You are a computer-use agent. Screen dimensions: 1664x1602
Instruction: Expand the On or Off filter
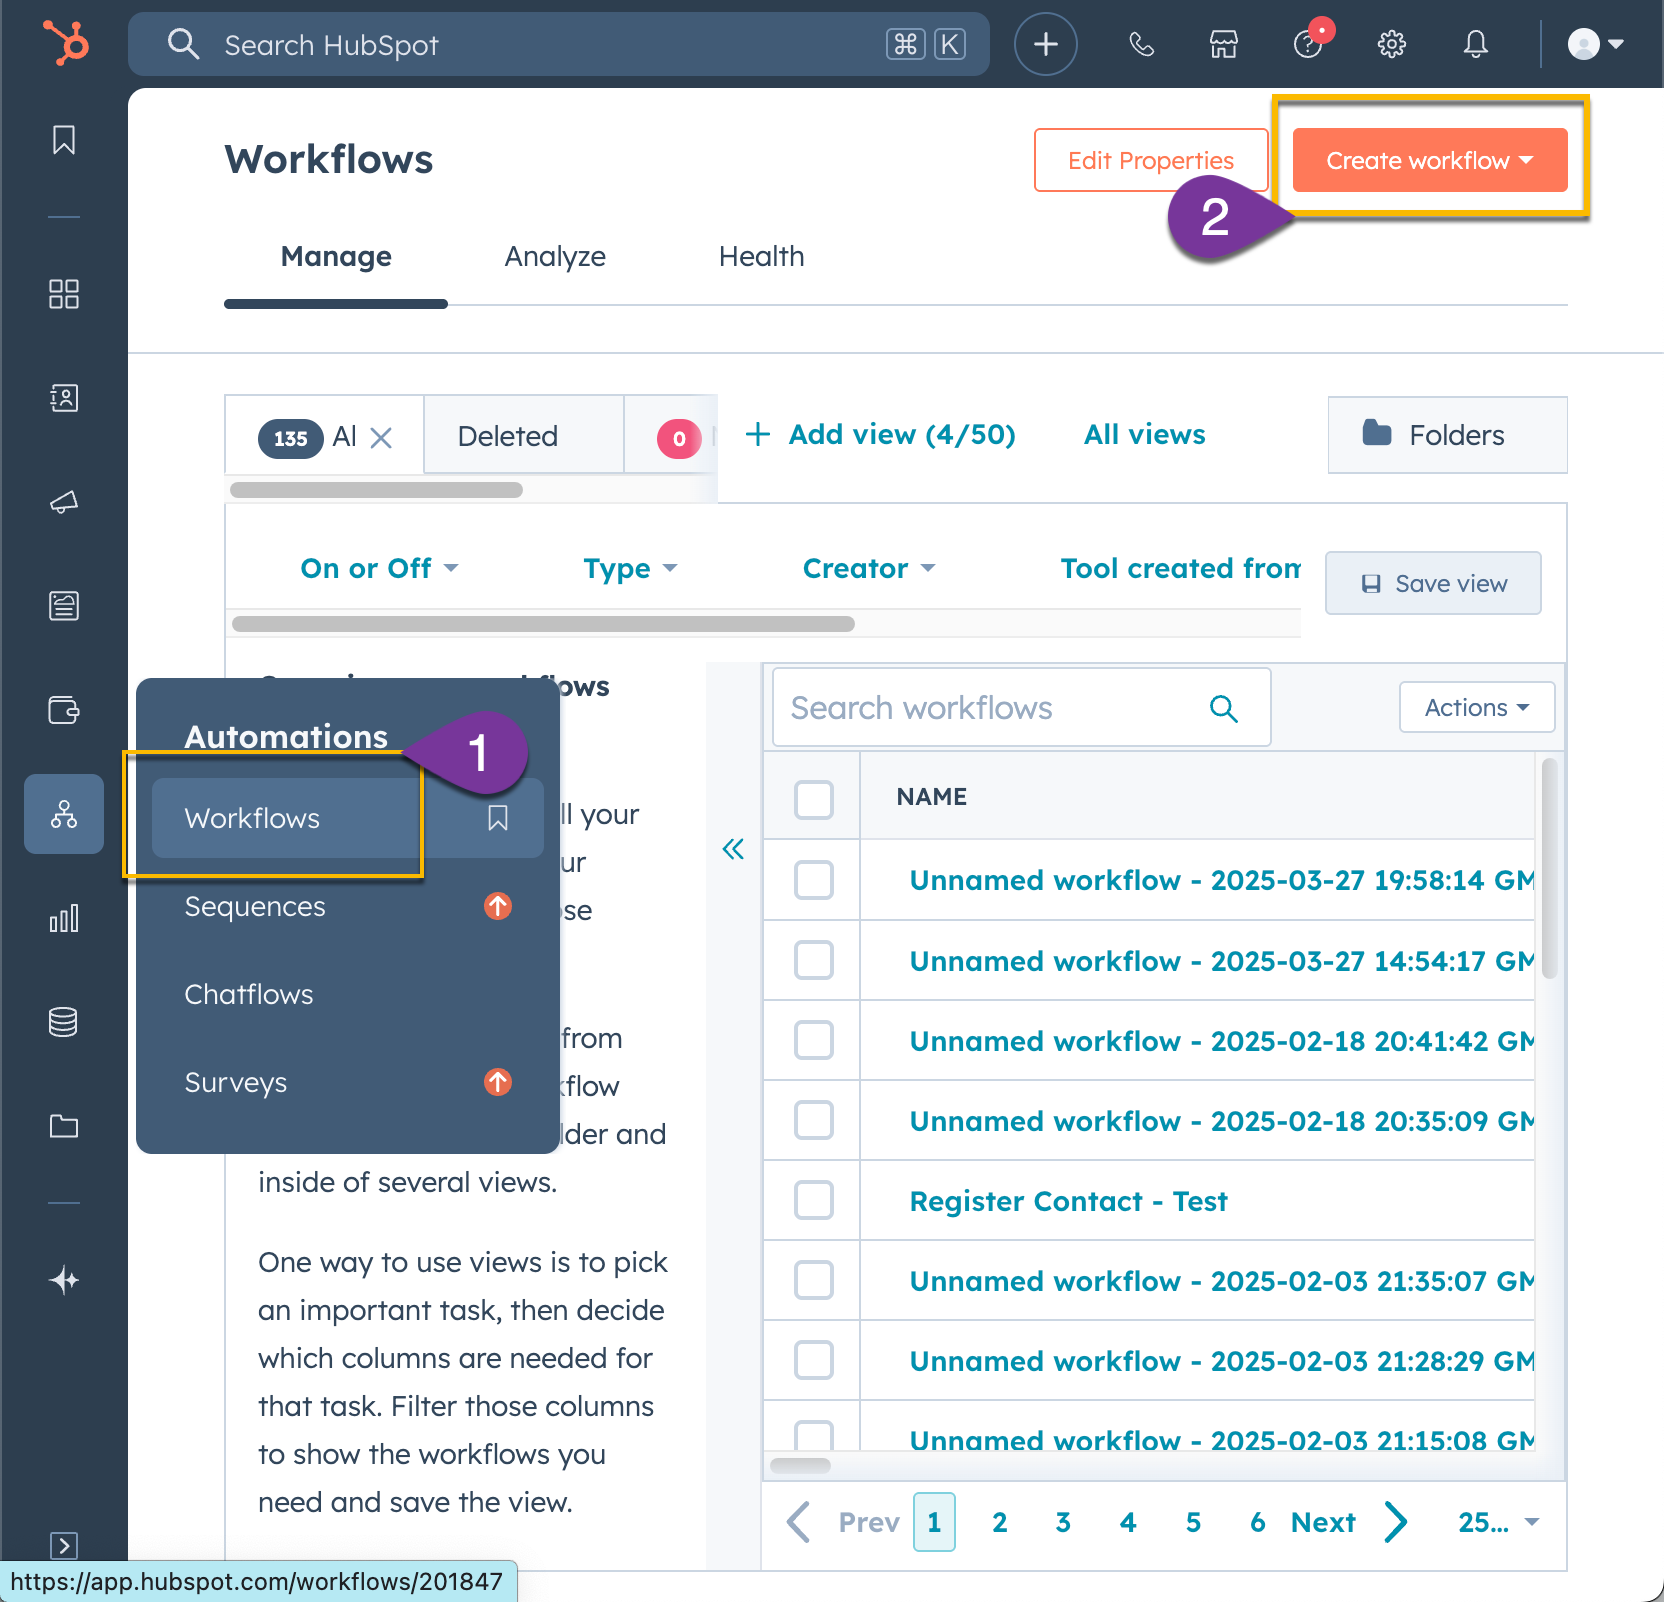coord(379,568)
